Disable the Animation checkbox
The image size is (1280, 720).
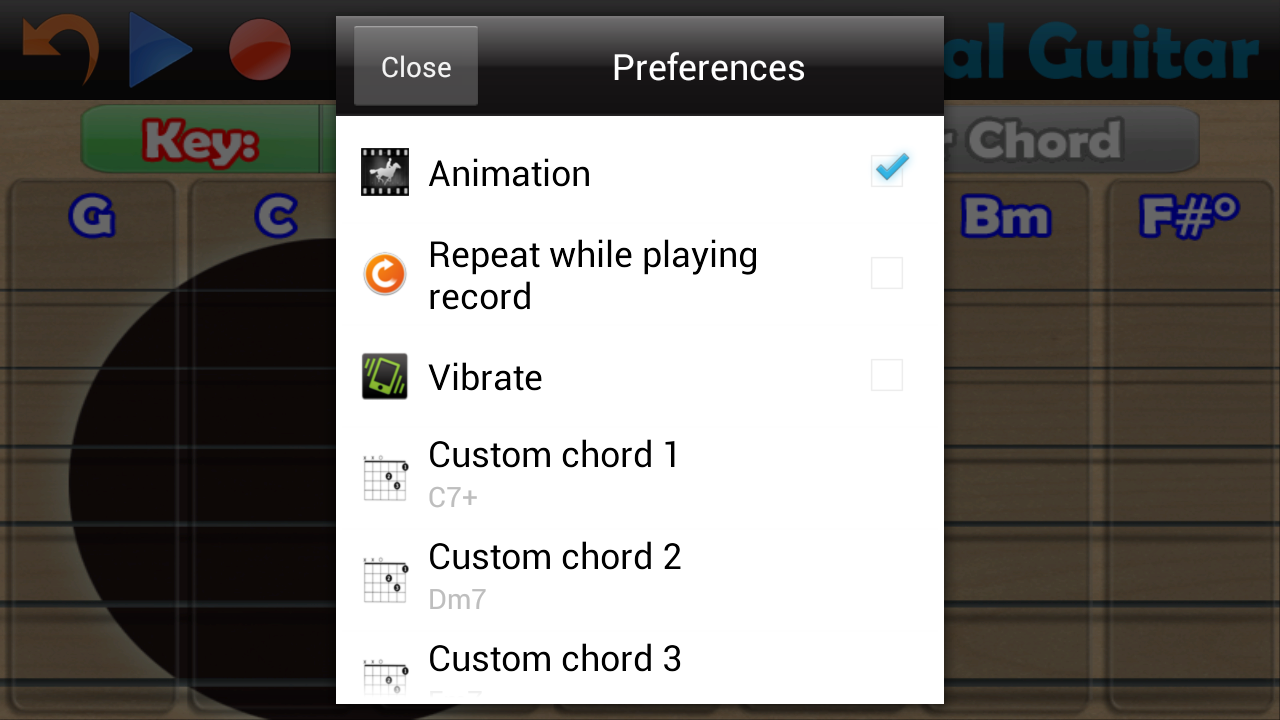(x=888, y=170)
